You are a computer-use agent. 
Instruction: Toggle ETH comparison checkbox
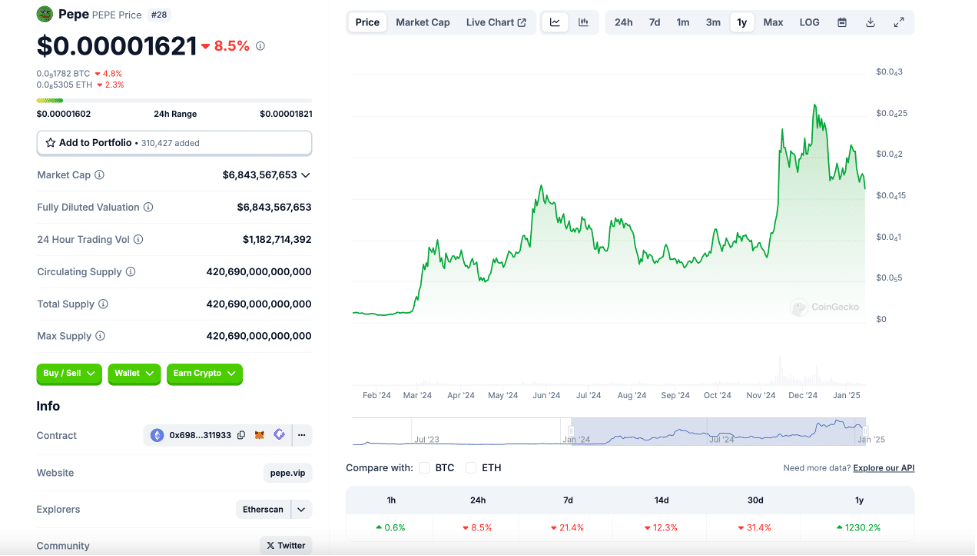471,467
